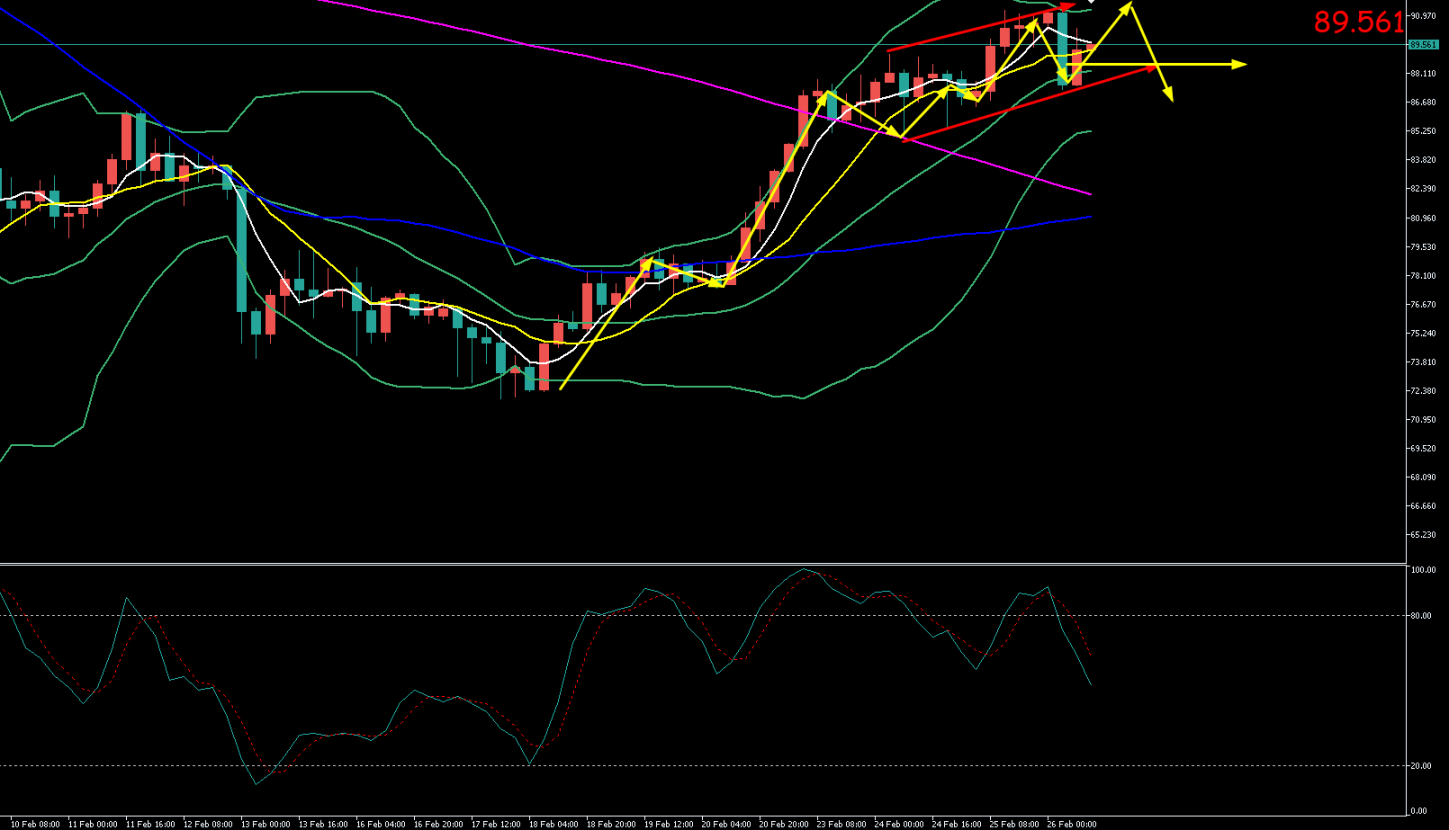Screen dimensions: 1449x830
Task: Select the right end of blue moving average
Action: tap(1089, 216)
